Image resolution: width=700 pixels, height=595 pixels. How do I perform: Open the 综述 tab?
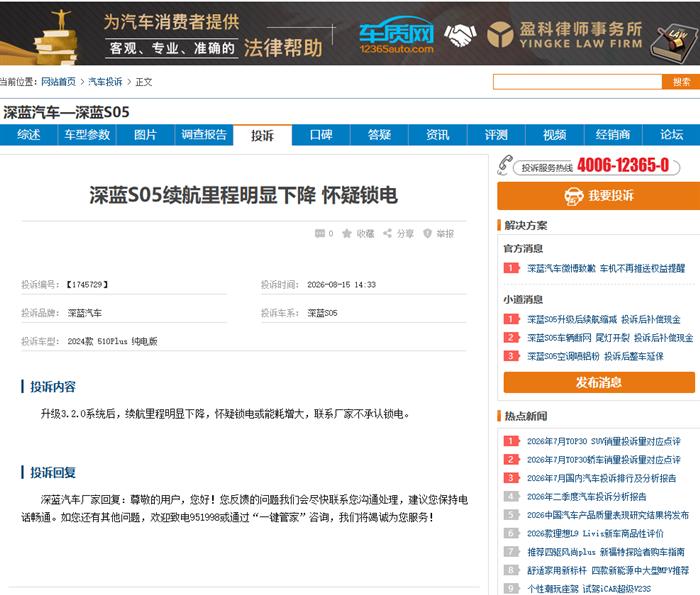(29, 135)
